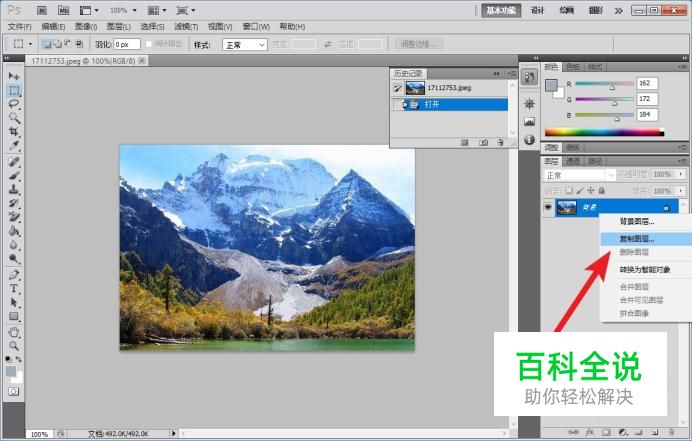Screen dimensions: 692x441
Task: Select the Blur tool
Action: pos(14,245)
